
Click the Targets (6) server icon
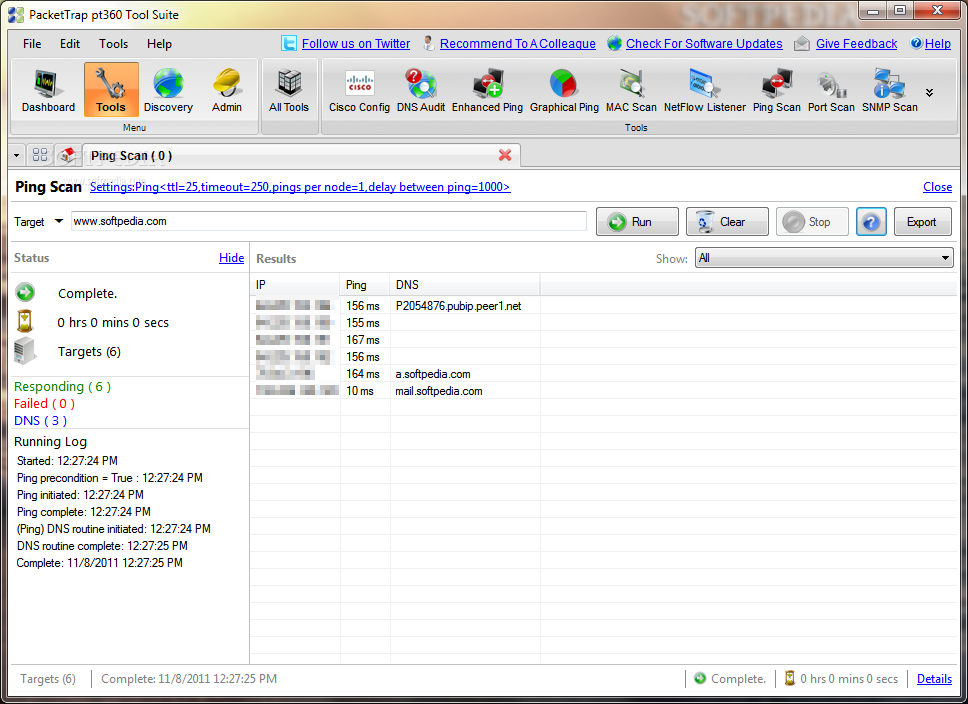point(25,351)
